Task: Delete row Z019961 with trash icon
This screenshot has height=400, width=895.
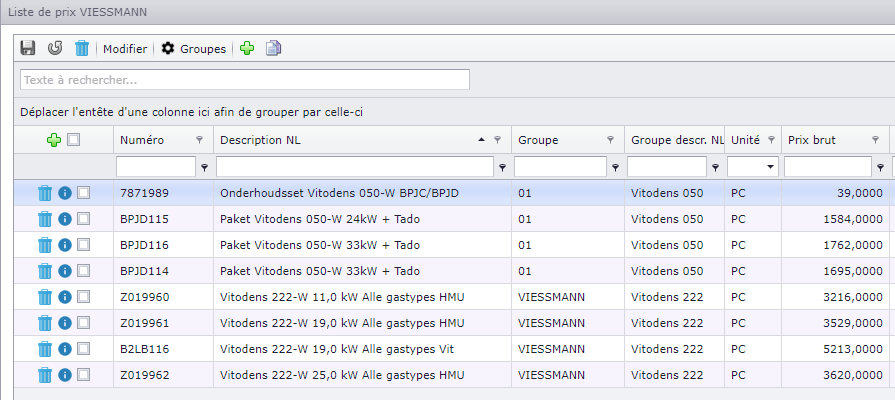Action: pyautogui.click(x=45, y=323)
